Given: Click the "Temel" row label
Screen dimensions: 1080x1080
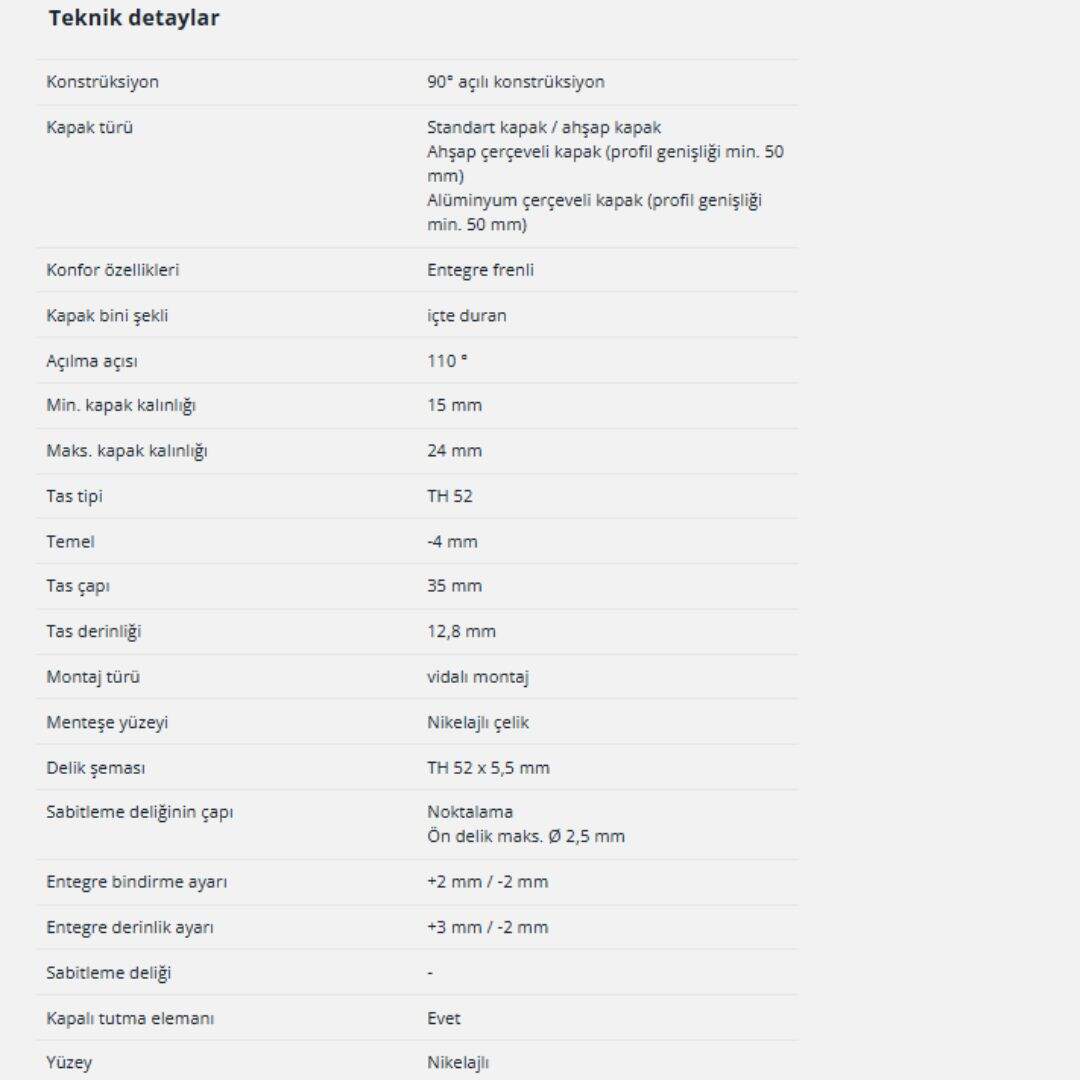Looking at the screenshot, I should (70, 542).
